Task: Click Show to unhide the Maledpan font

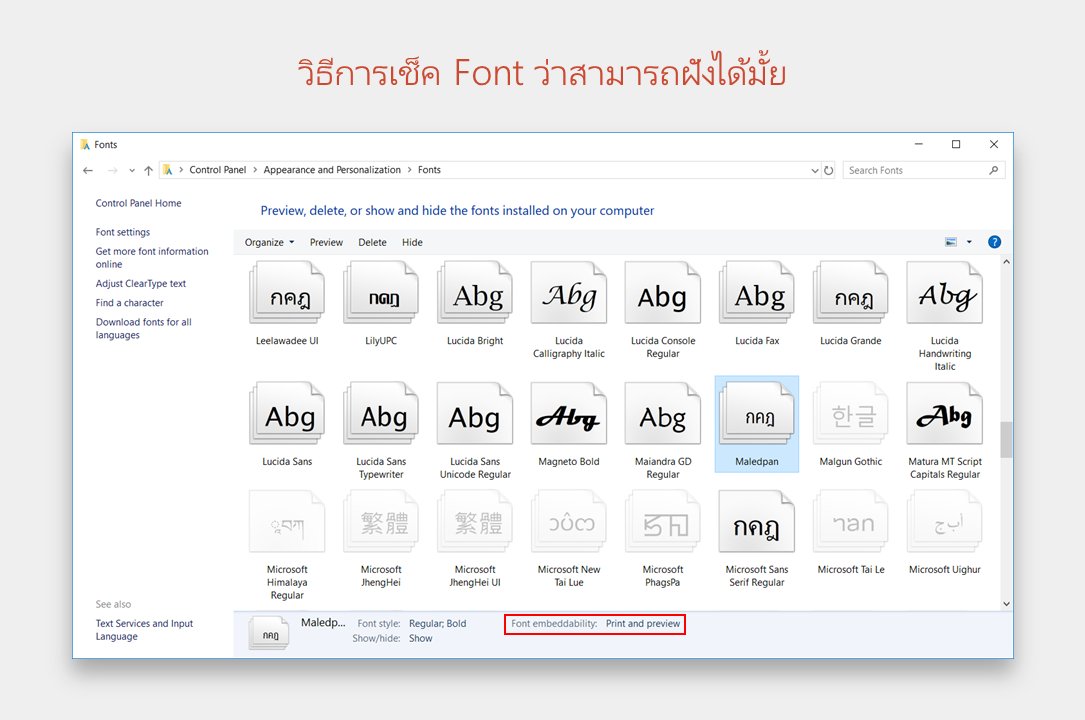Action: click(x=420, y=638)
